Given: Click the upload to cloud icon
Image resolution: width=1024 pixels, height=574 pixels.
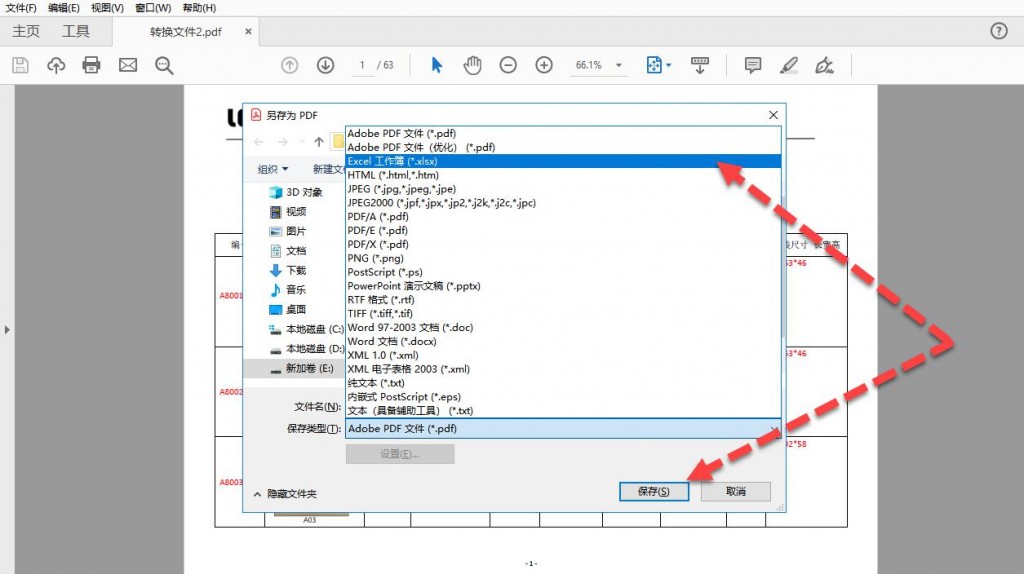Looking at the screenshot, I should [x=56, y=65].
